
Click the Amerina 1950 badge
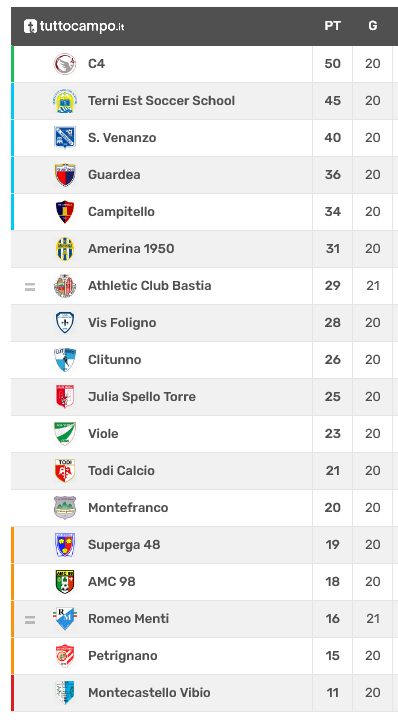coord(65,249)
